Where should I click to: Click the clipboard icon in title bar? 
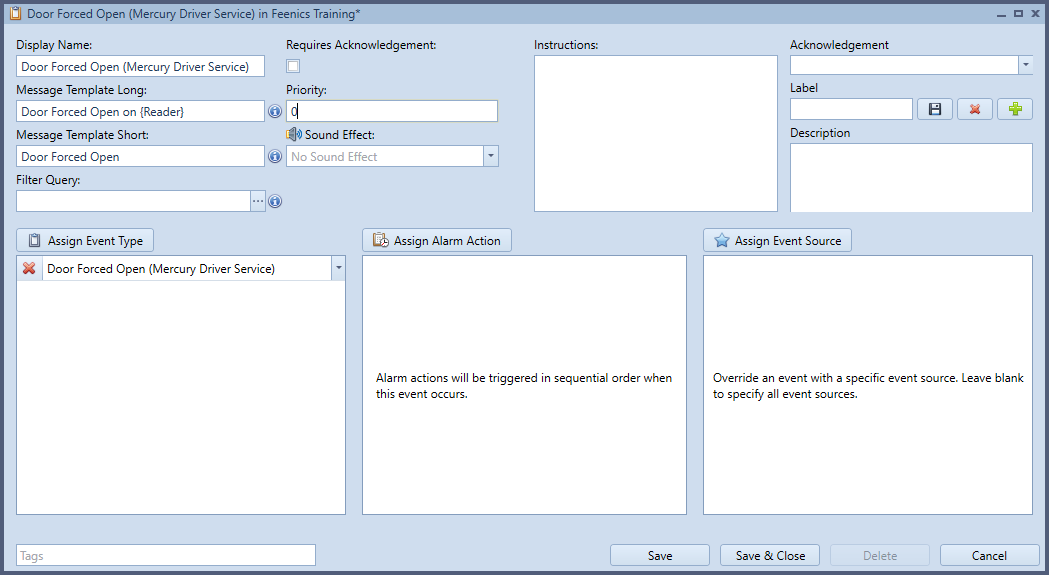(x=15, y=13)
